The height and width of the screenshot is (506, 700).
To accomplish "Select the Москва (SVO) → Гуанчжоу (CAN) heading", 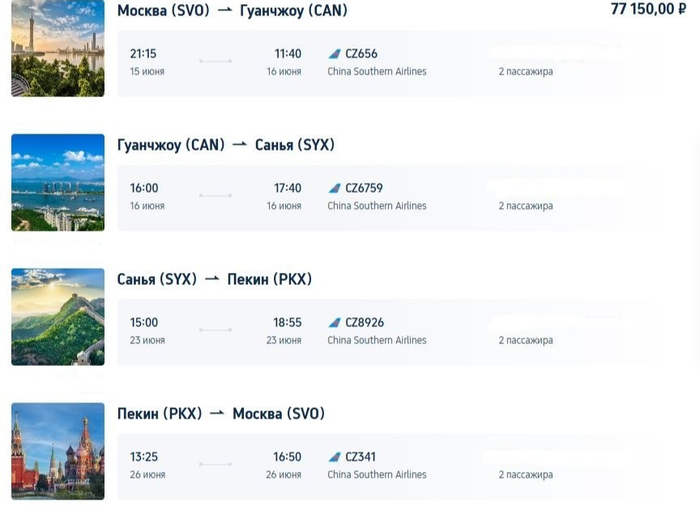I will (x=232, y=11).
